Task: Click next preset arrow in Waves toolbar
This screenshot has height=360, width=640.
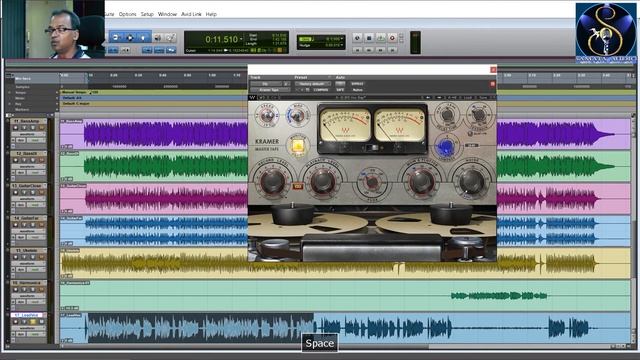Action: click(x=438, y=98)
